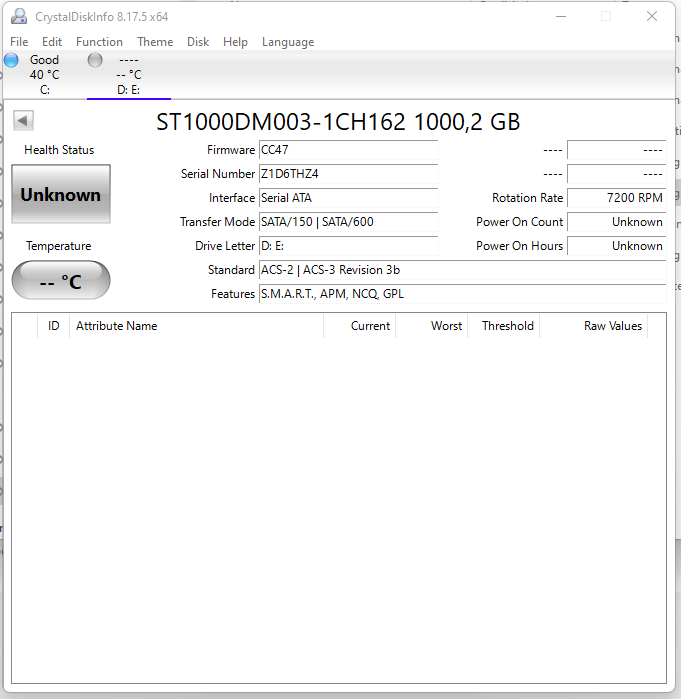Select the D: E: drive tab
Screen dimensions: 681x699
click(x=129, y=74)
